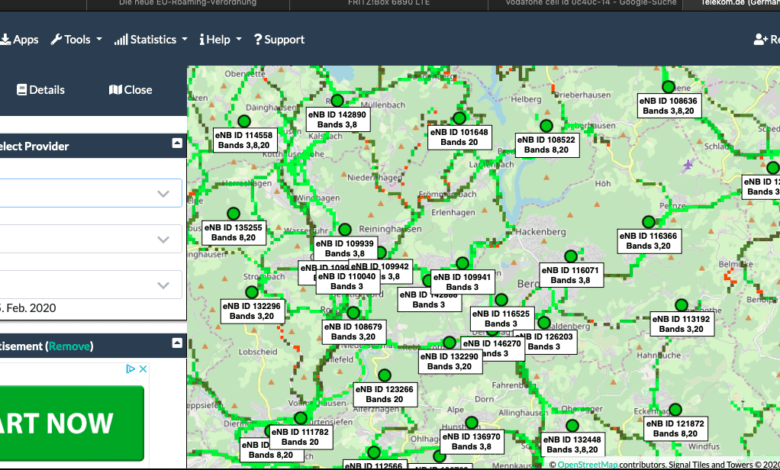Close the ad with the X icon
This screenshot has height=470, width=780.
tap(143, 369)
